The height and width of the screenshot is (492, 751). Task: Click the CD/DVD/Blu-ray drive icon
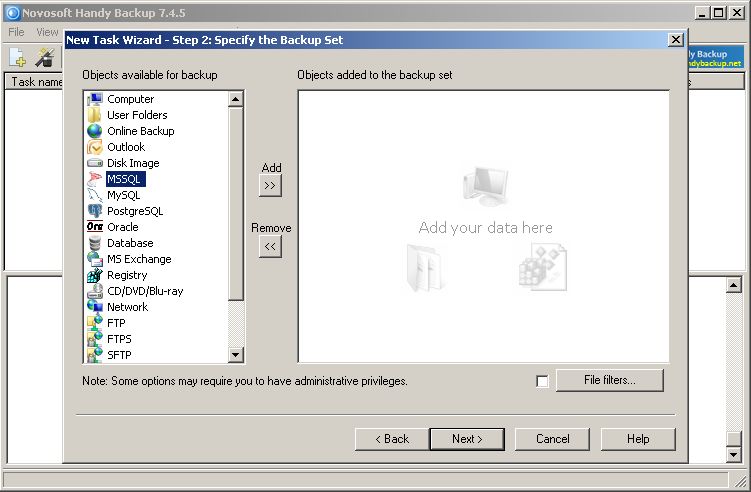point(95,291)
